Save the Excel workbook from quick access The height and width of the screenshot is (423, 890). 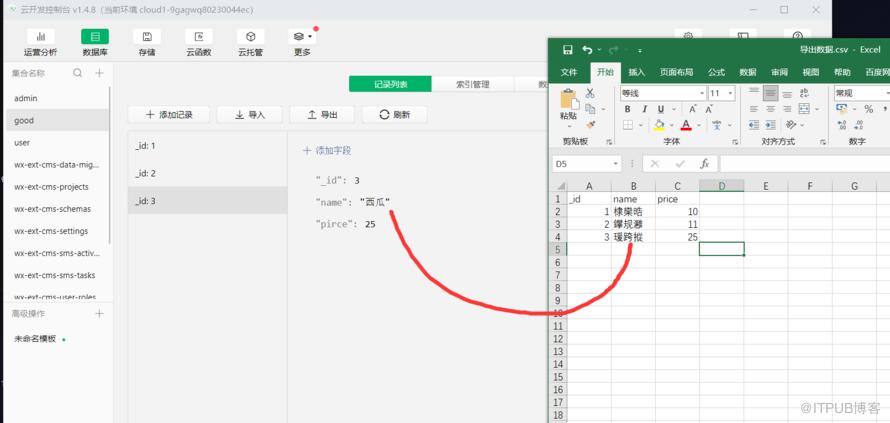[568, 50]
